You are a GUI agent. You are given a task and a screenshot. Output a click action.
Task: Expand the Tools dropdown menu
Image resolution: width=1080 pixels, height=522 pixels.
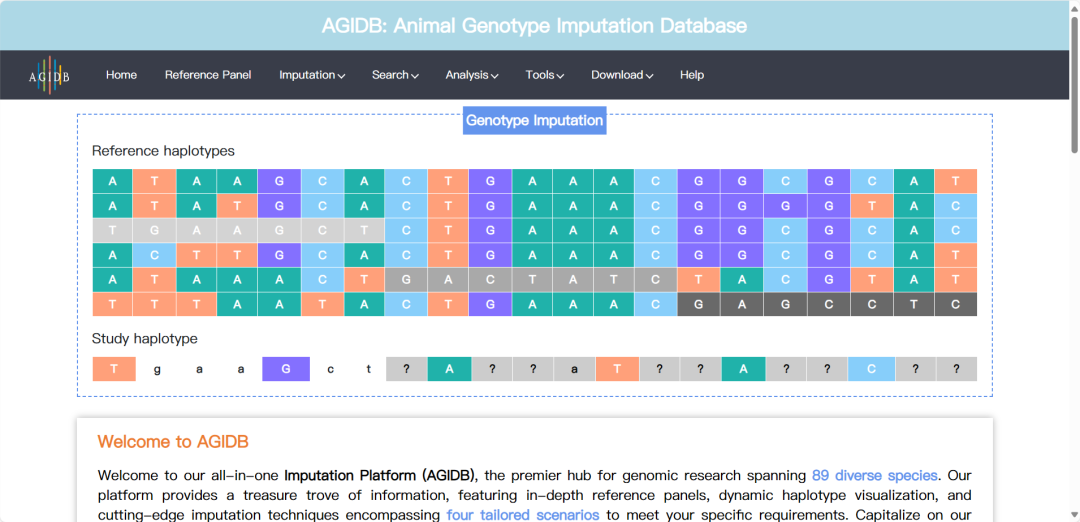(x=545, y=75)
